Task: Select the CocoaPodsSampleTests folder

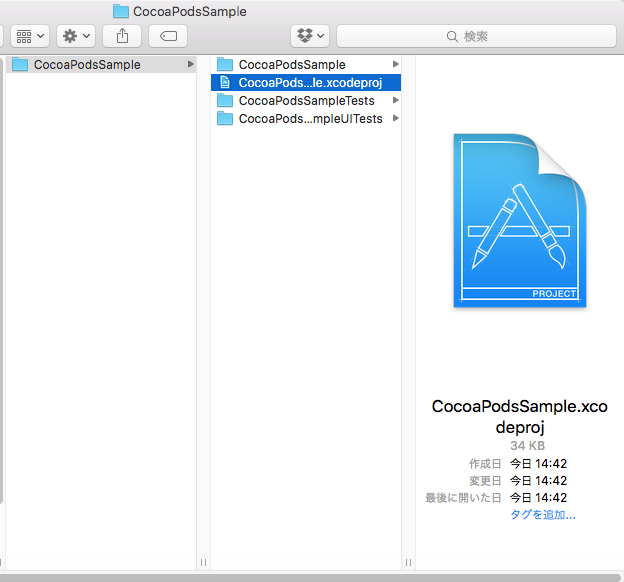Action: click(306, 101)
